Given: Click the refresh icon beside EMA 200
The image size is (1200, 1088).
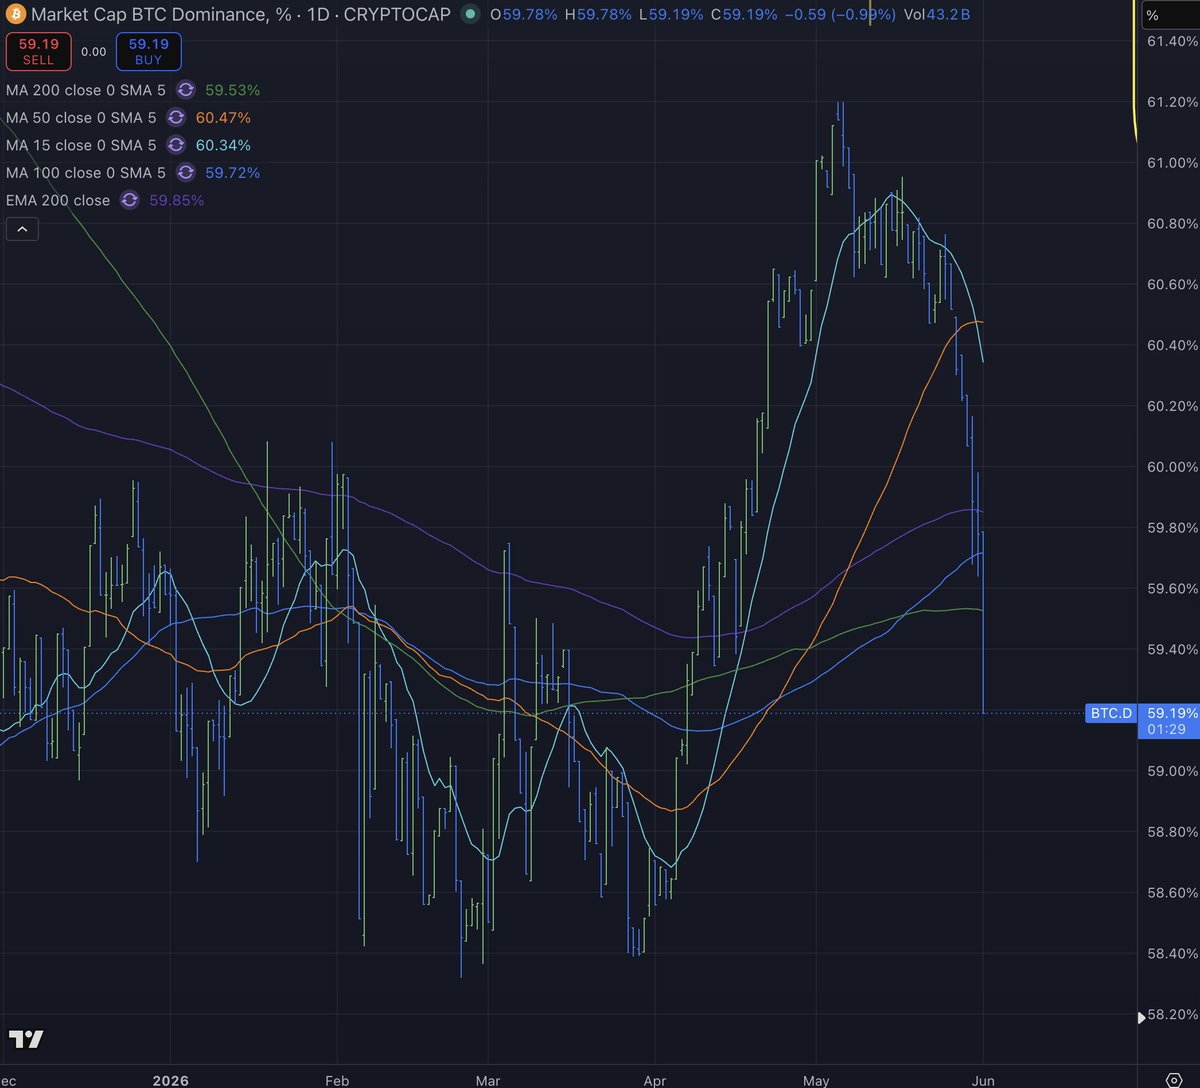Looking at the screenshot, I should pyautogui.click(x=129, y=200).
